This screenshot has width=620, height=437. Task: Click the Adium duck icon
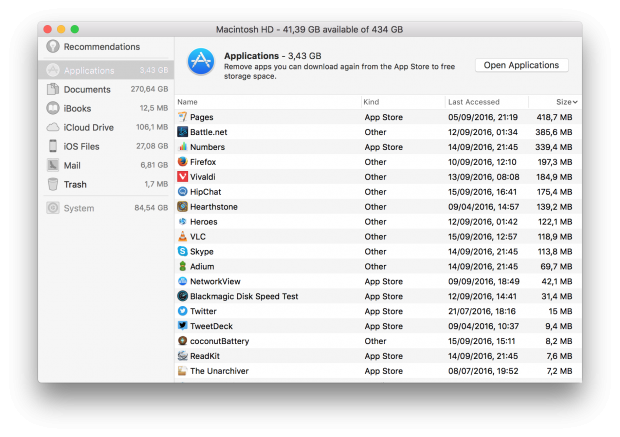[182, 266]
